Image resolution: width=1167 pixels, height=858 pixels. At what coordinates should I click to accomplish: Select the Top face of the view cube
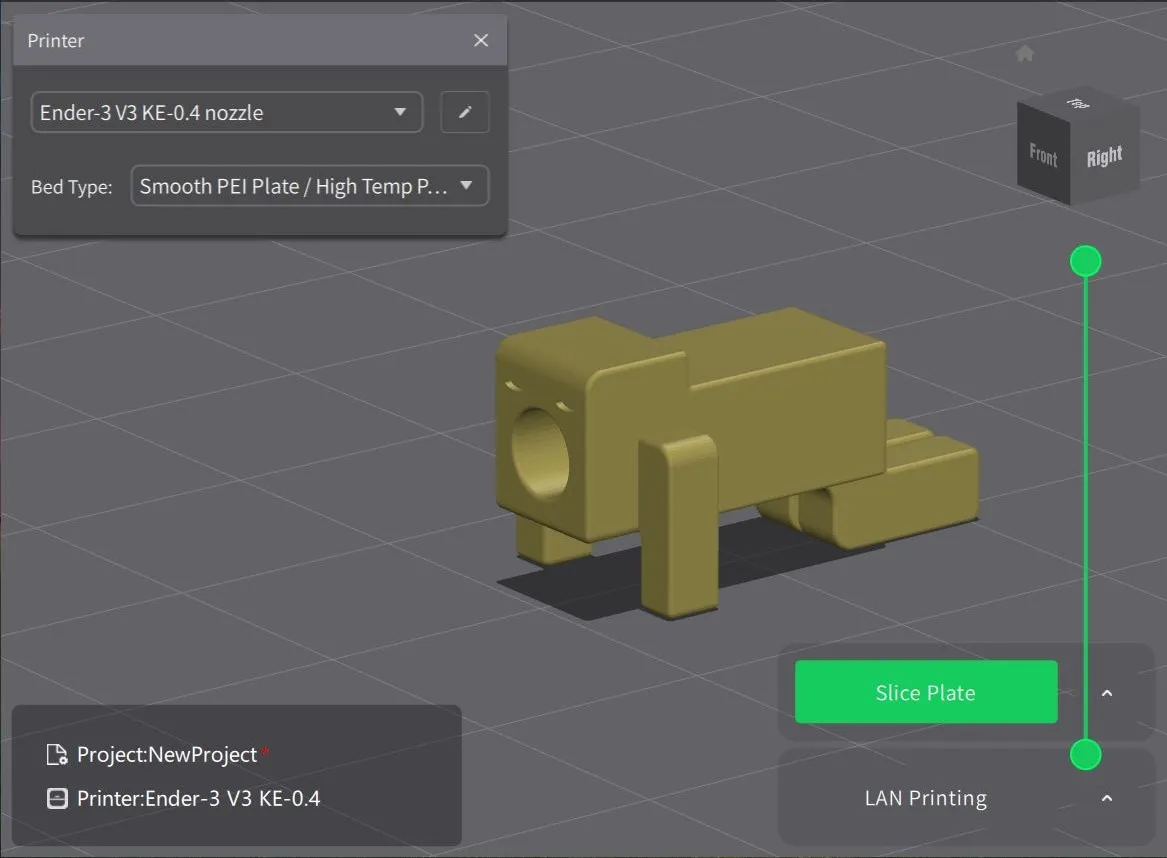(1078, 102)
